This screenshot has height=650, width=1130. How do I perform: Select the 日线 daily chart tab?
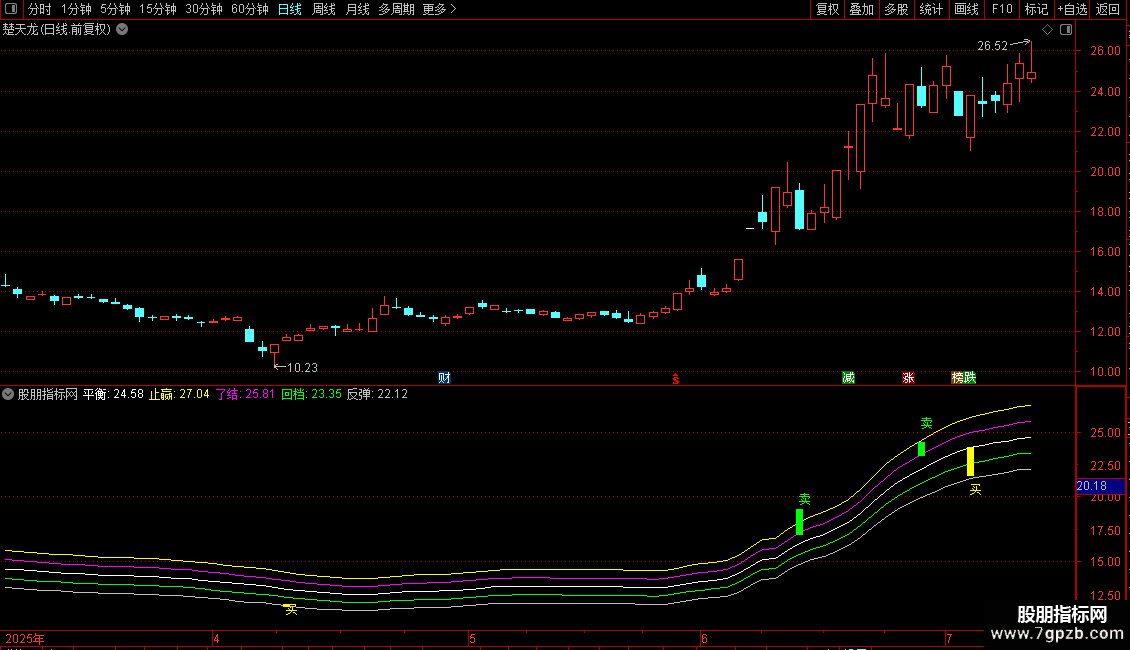coord(290,9)
